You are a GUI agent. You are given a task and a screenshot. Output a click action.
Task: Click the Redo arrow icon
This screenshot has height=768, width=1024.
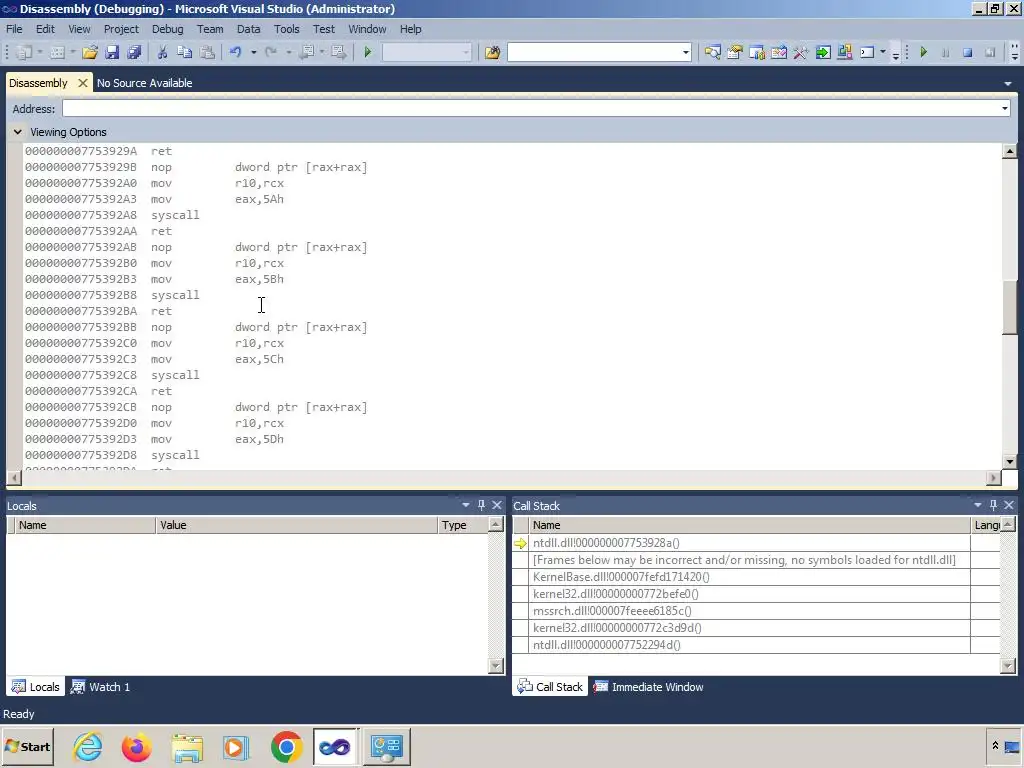click(271, 52)
